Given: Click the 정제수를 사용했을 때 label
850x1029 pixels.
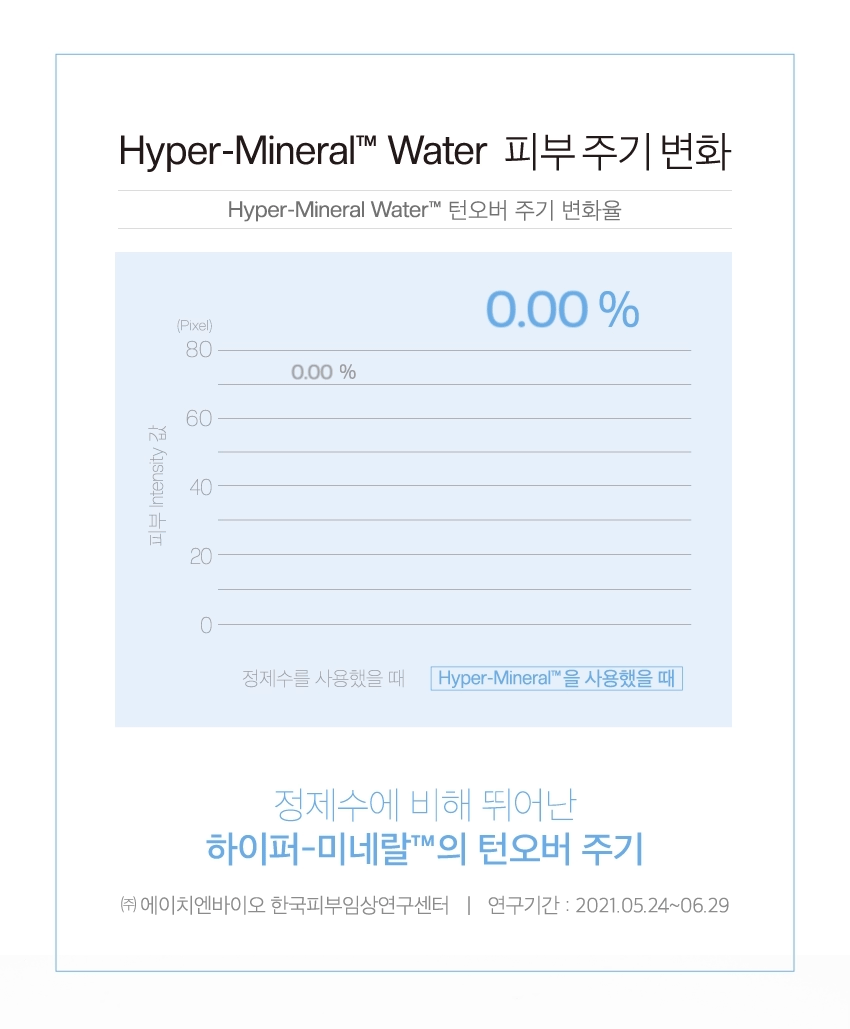Looking at the screenshot, I should point(324,678).
